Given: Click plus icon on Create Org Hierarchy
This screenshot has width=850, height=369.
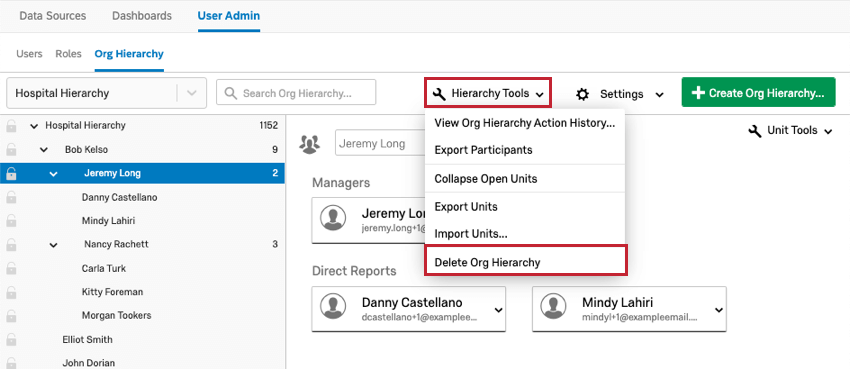Looking at the screenshot, I should click(698, 93).
